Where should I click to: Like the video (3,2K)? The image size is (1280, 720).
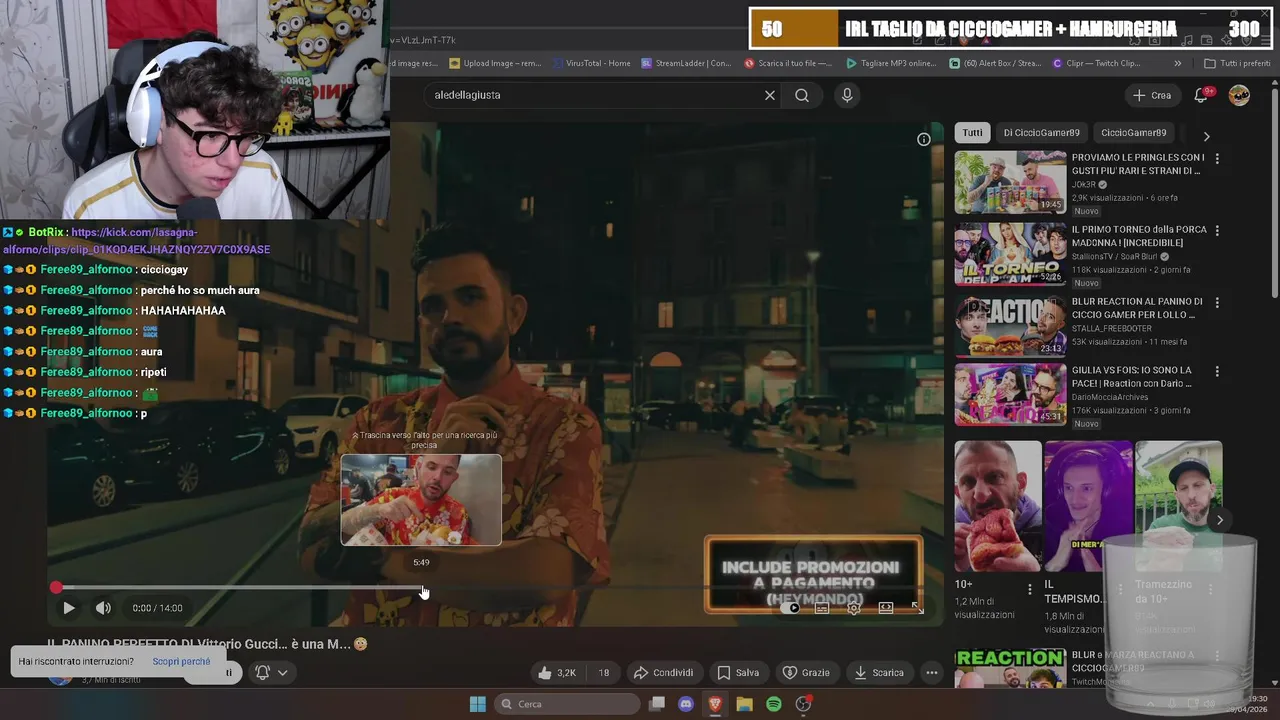557,673
